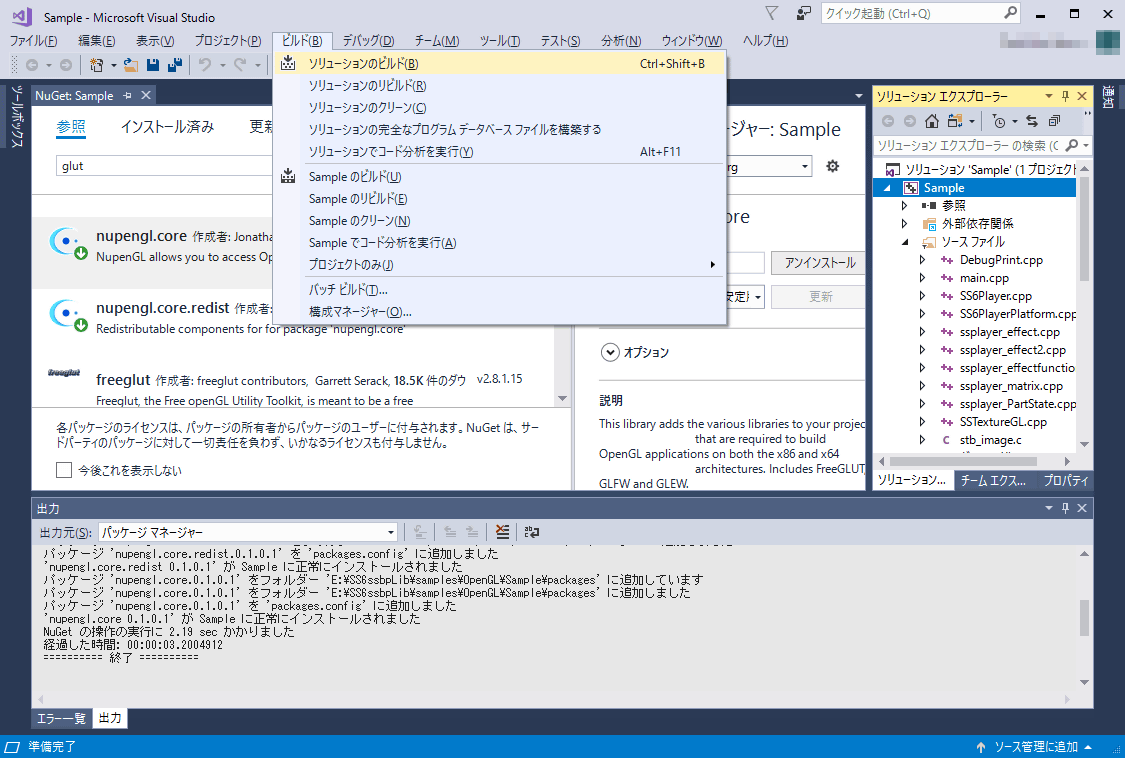Image resolution: width=1125 pixels, height=758 pixels.
Task: Open the デバッグ menu
Action: point(368,41)
